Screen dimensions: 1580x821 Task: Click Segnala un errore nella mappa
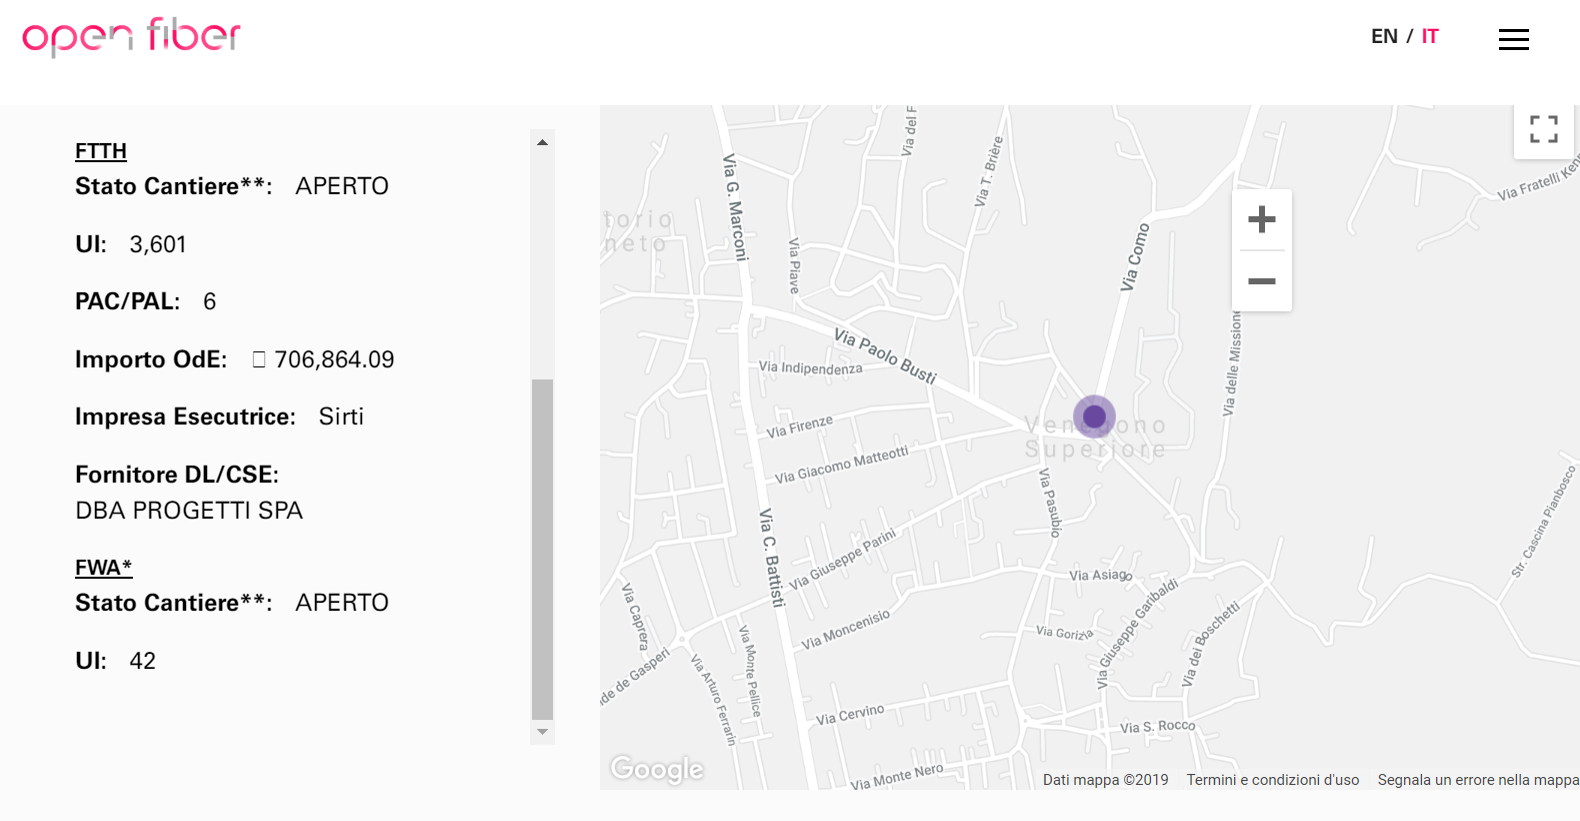pyautogui.click(x=1477, y=780)
